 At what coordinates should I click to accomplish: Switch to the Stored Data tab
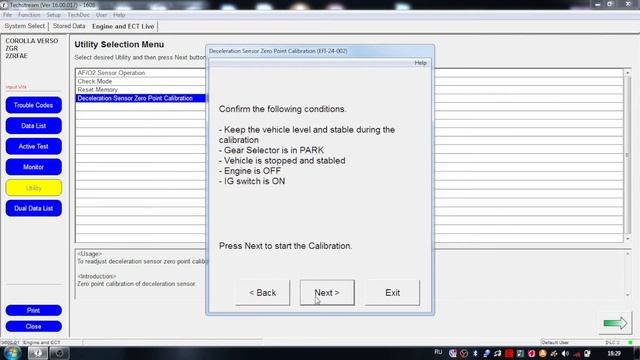coord(69,26)
